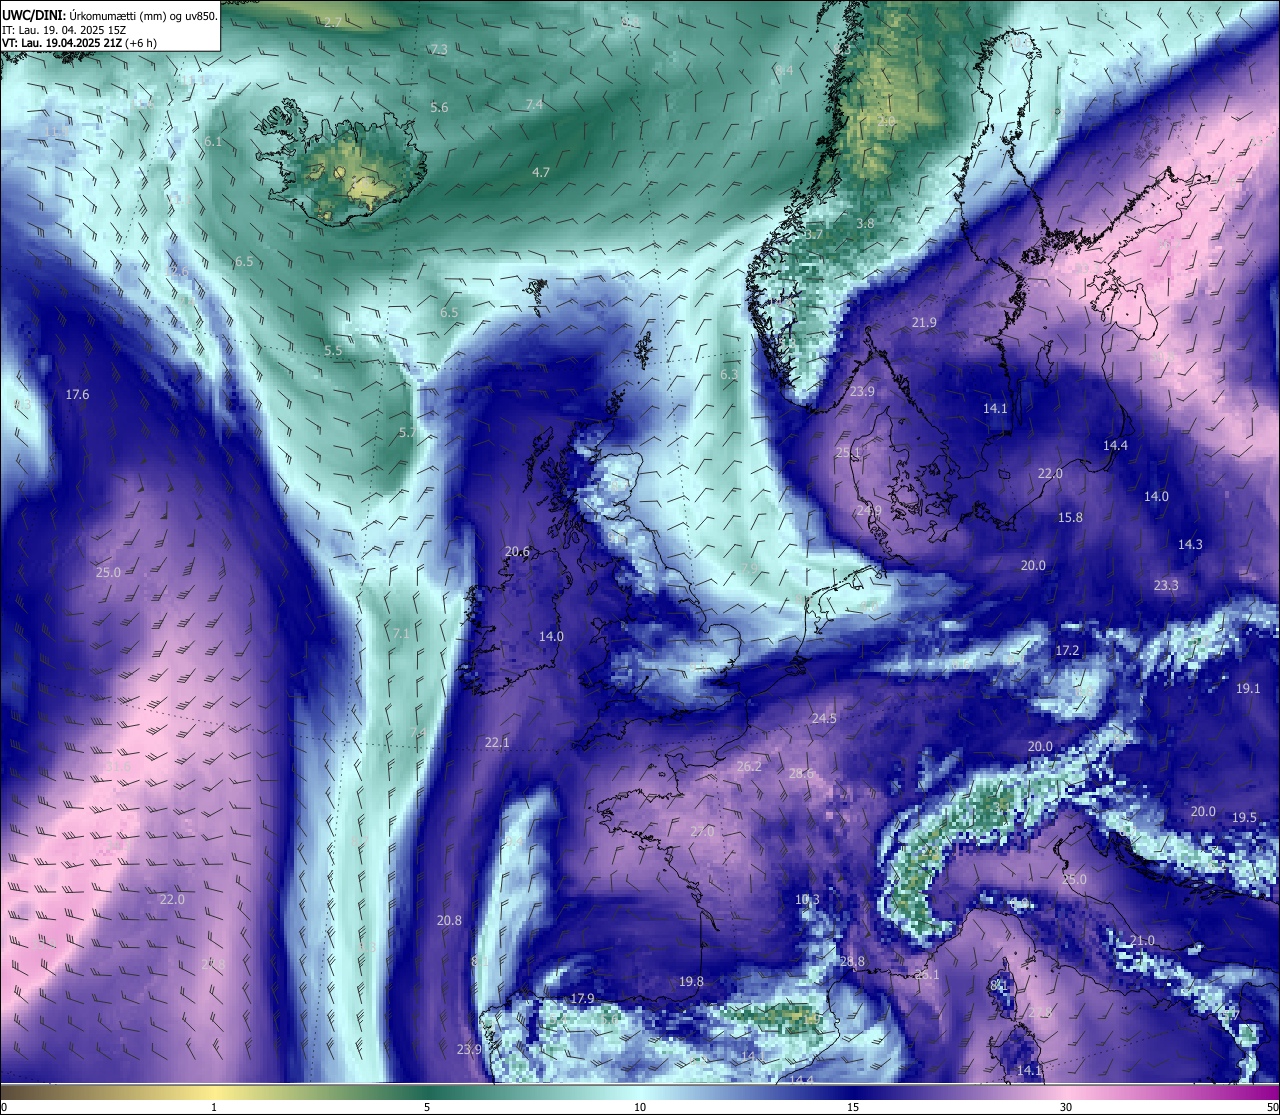Click the 'IT: Lau. 19. 04. 2025 15Z' line

click(x=63, y=30)
